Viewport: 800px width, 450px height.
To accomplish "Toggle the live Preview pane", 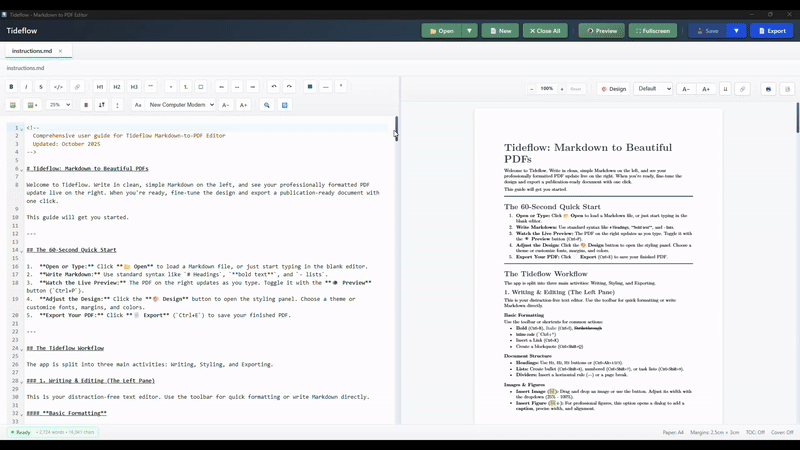I will [601, 31].
